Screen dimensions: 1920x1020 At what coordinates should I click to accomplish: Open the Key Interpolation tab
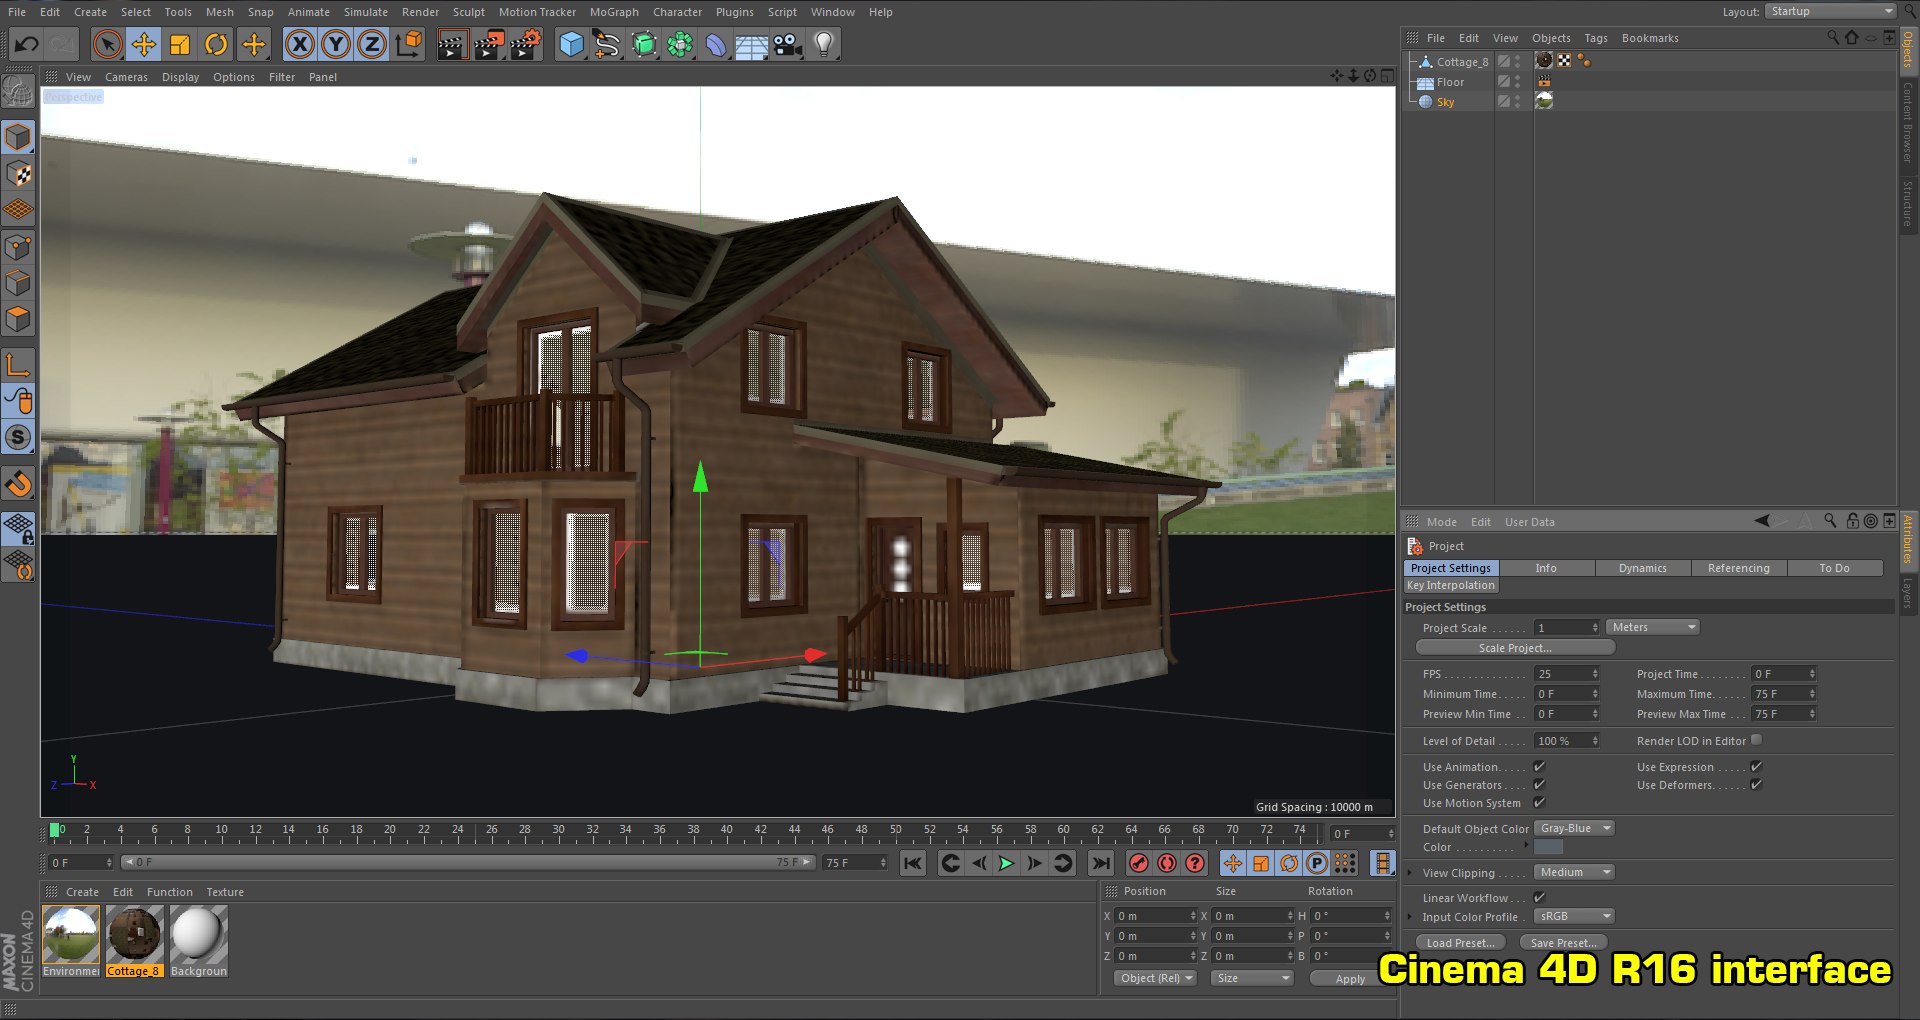click(1451, 585)
